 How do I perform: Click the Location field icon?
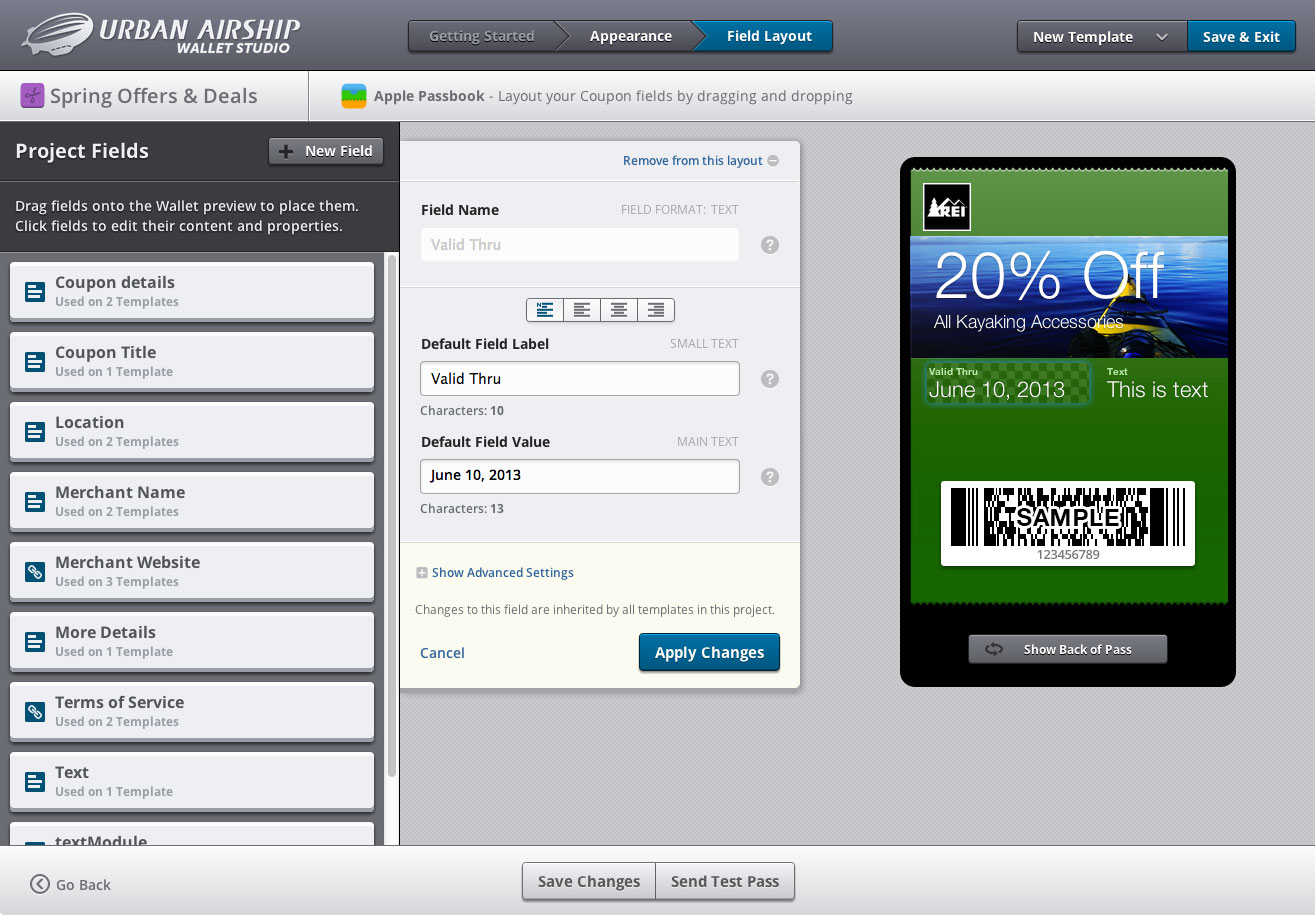pyautogui.click(x=35, y=432)
